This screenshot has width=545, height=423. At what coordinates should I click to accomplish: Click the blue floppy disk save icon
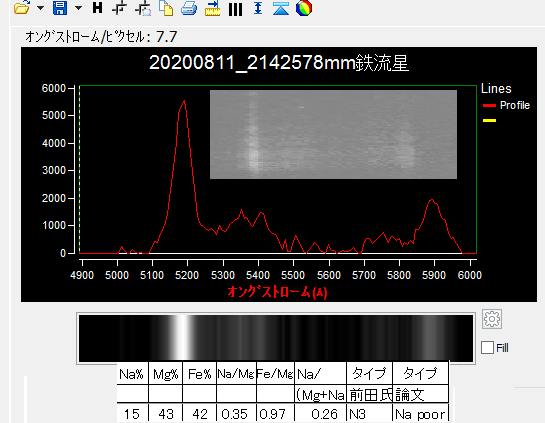click(x=60, y=8)
